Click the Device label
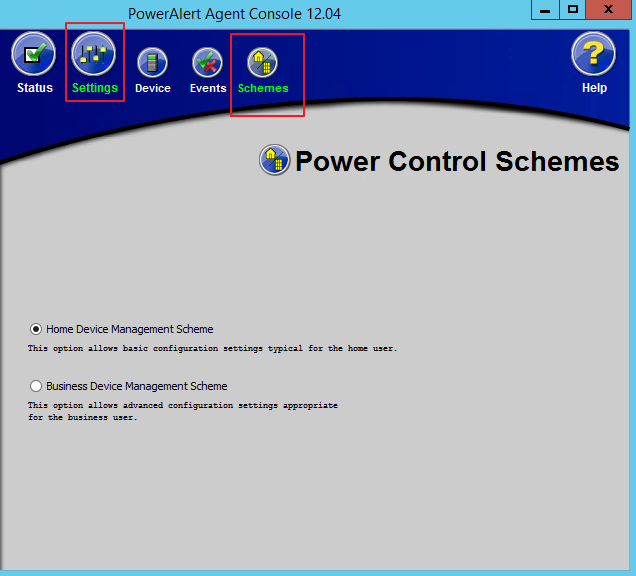This screenshot has width=636, height=576. [153, 88]
